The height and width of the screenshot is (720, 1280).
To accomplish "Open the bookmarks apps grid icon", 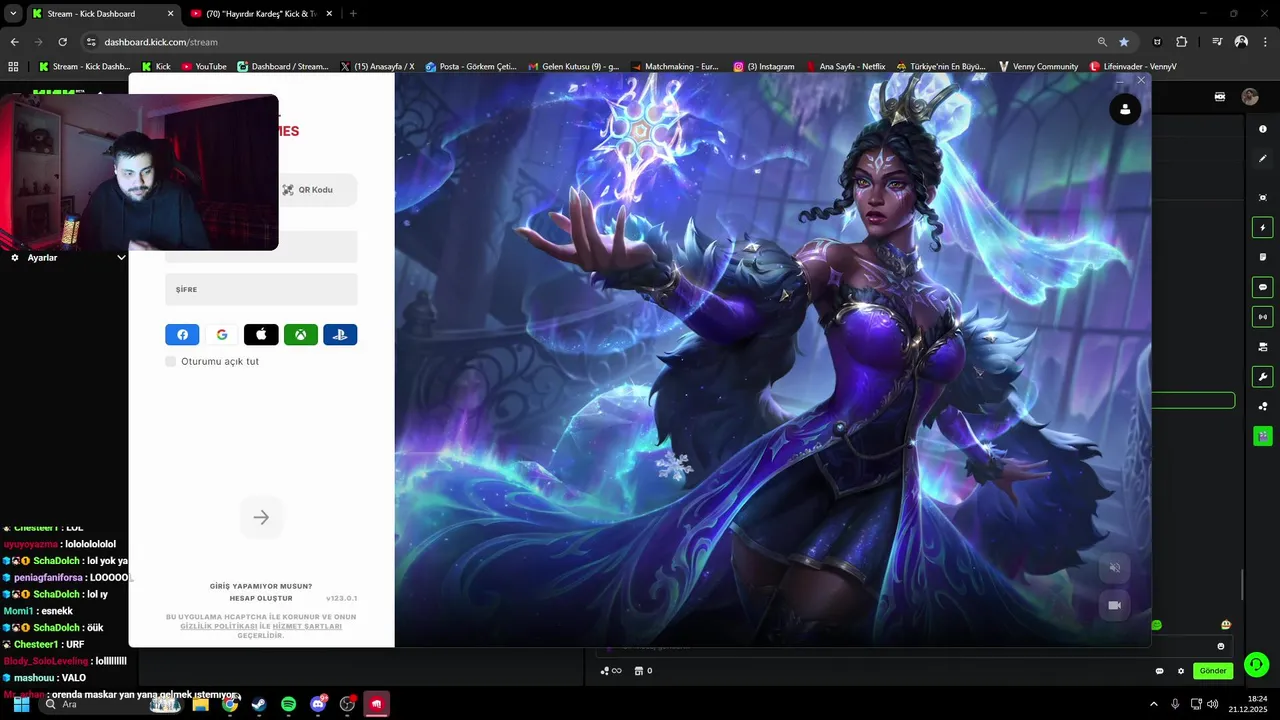I will tap(13, 67).
